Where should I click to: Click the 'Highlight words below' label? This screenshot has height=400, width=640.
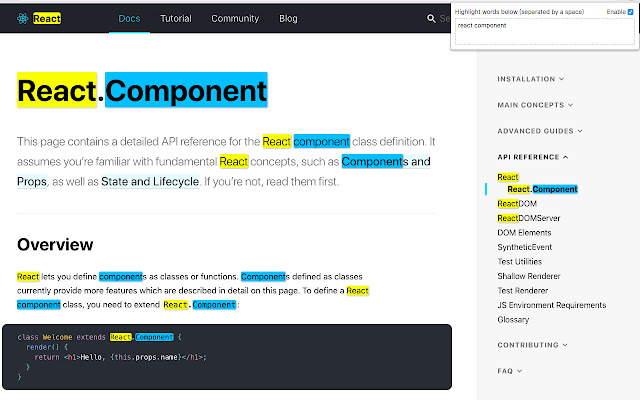tap(519, 12)
